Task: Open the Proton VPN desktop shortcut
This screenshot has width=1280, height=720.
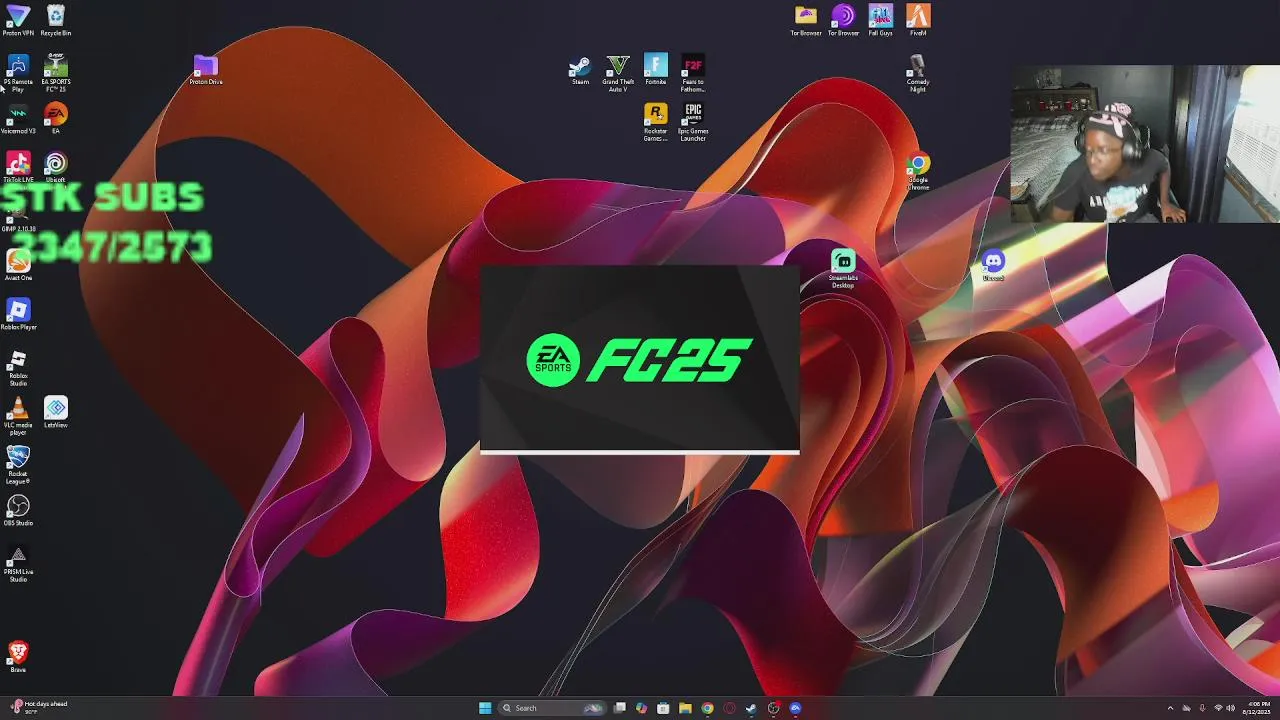Action: 18,20
